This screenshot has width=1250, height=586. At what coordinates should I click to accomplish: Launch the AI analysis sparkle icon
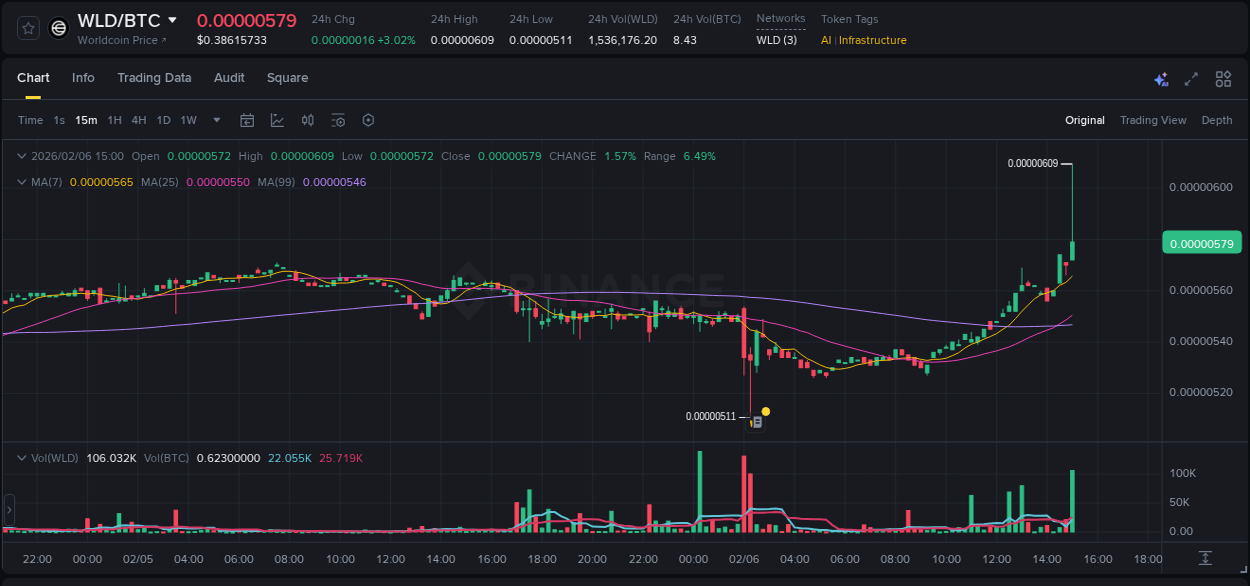click(x=1160, y=78)
